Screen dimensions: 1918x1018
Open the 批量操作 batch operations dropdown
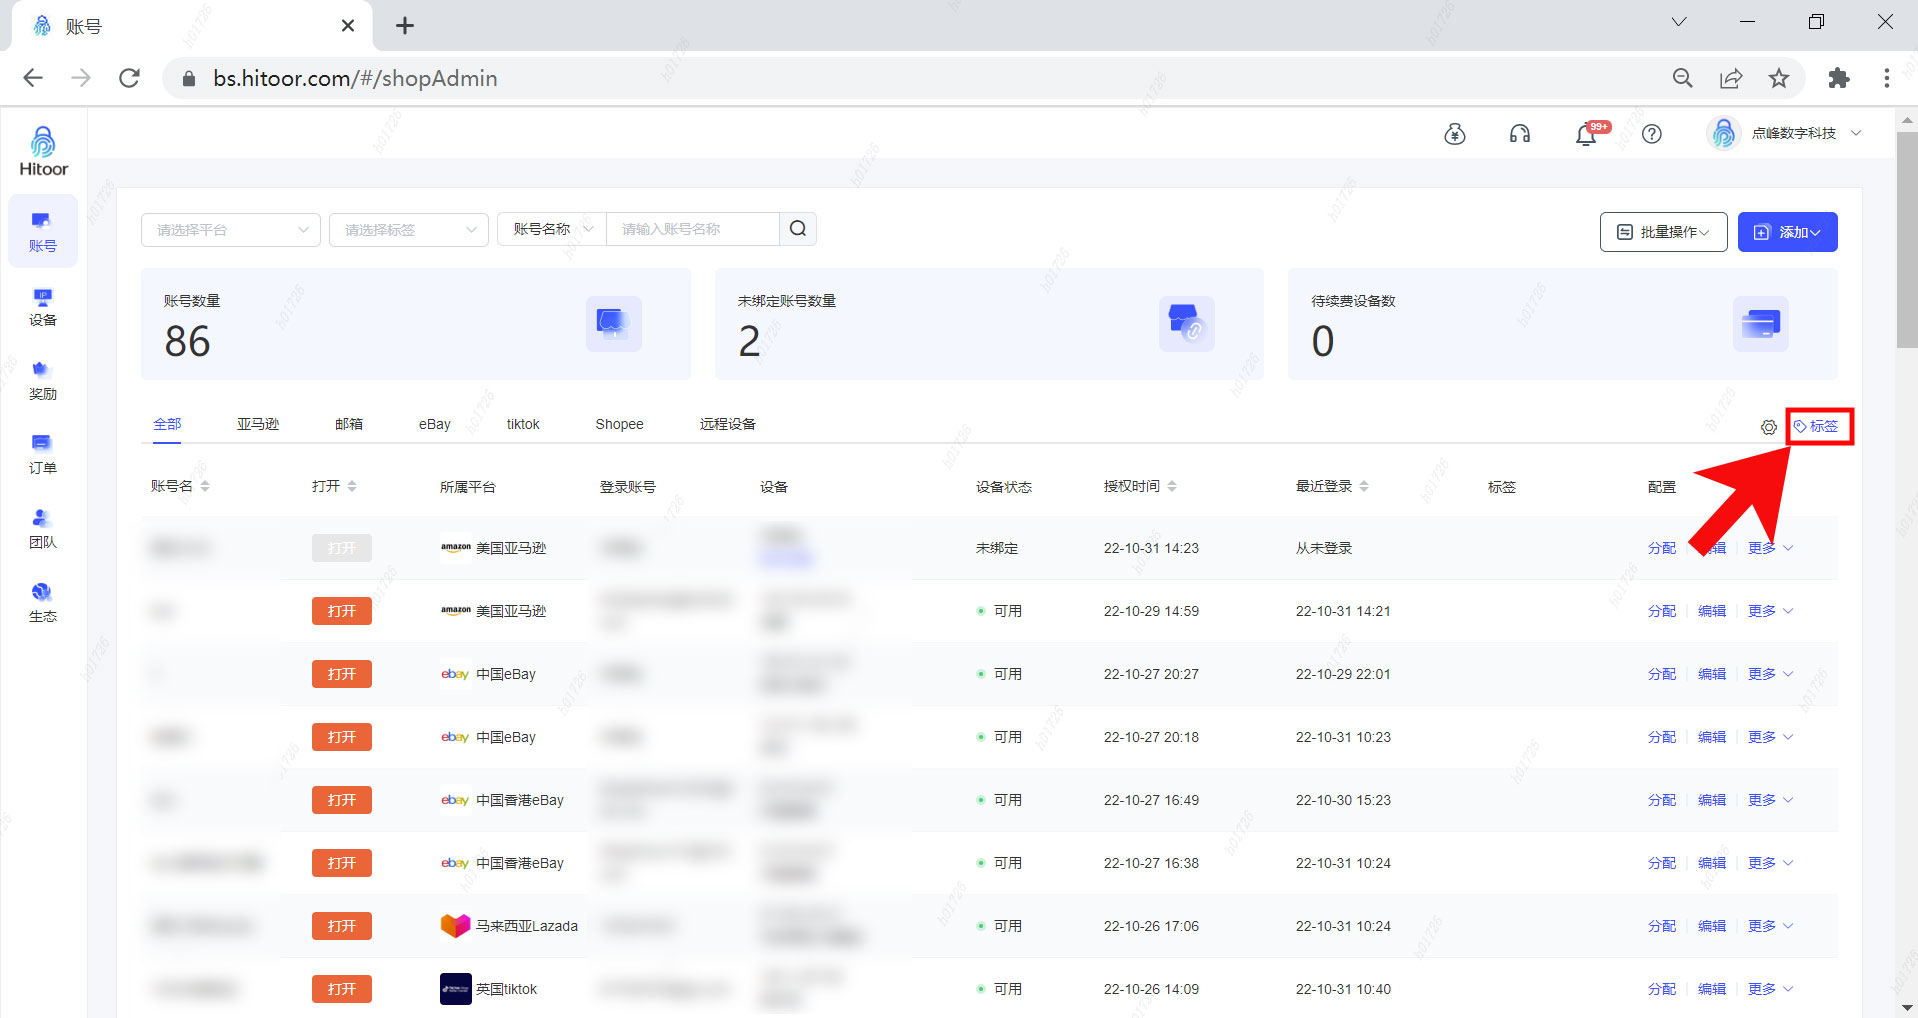tap(1663, 232)
